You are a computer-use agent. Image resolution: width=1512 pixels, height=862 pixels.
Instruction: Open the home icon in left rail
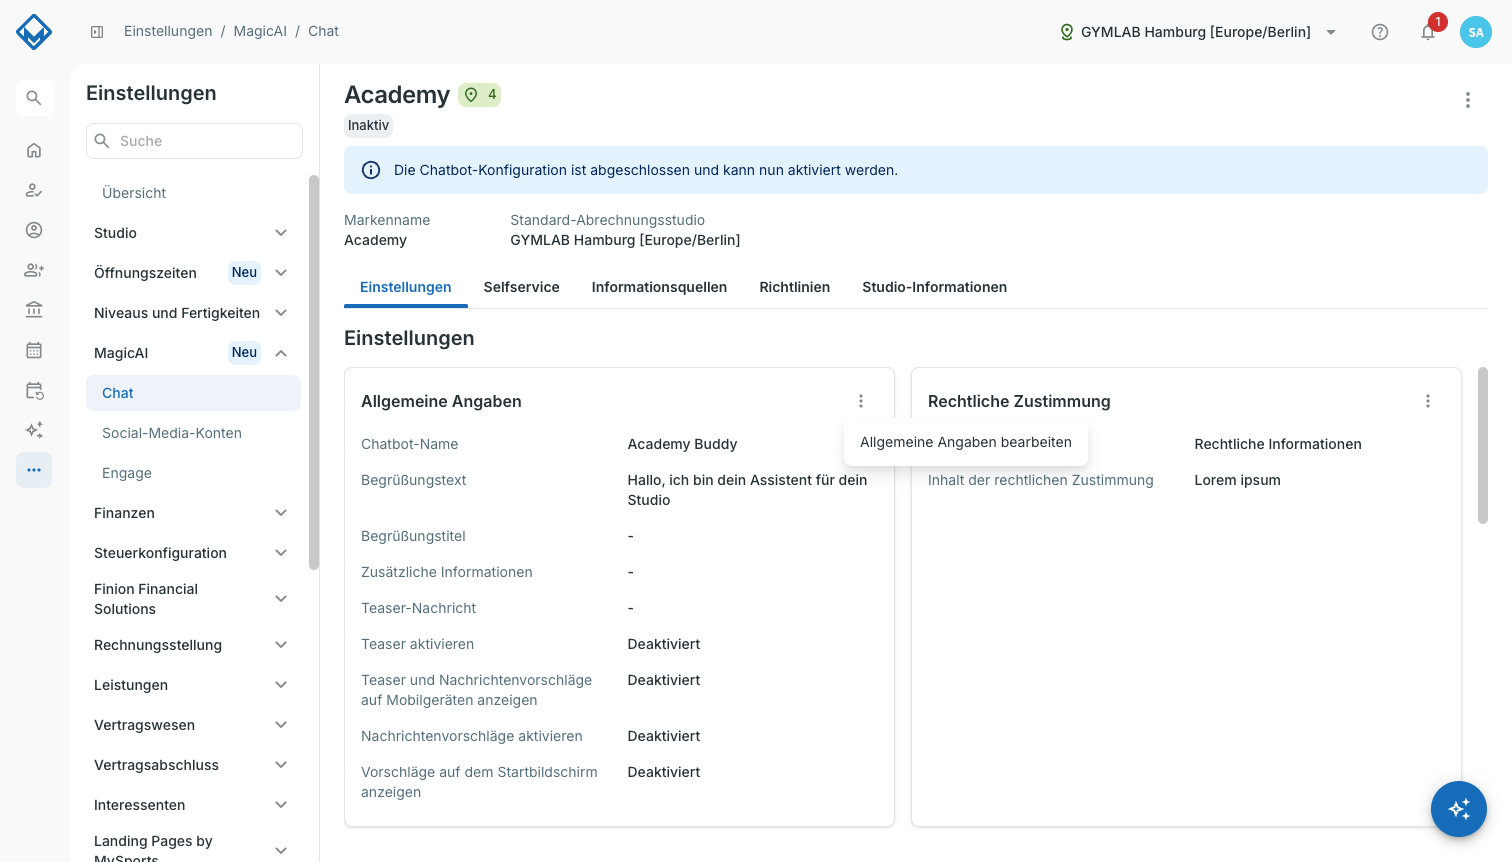(34, 150)
